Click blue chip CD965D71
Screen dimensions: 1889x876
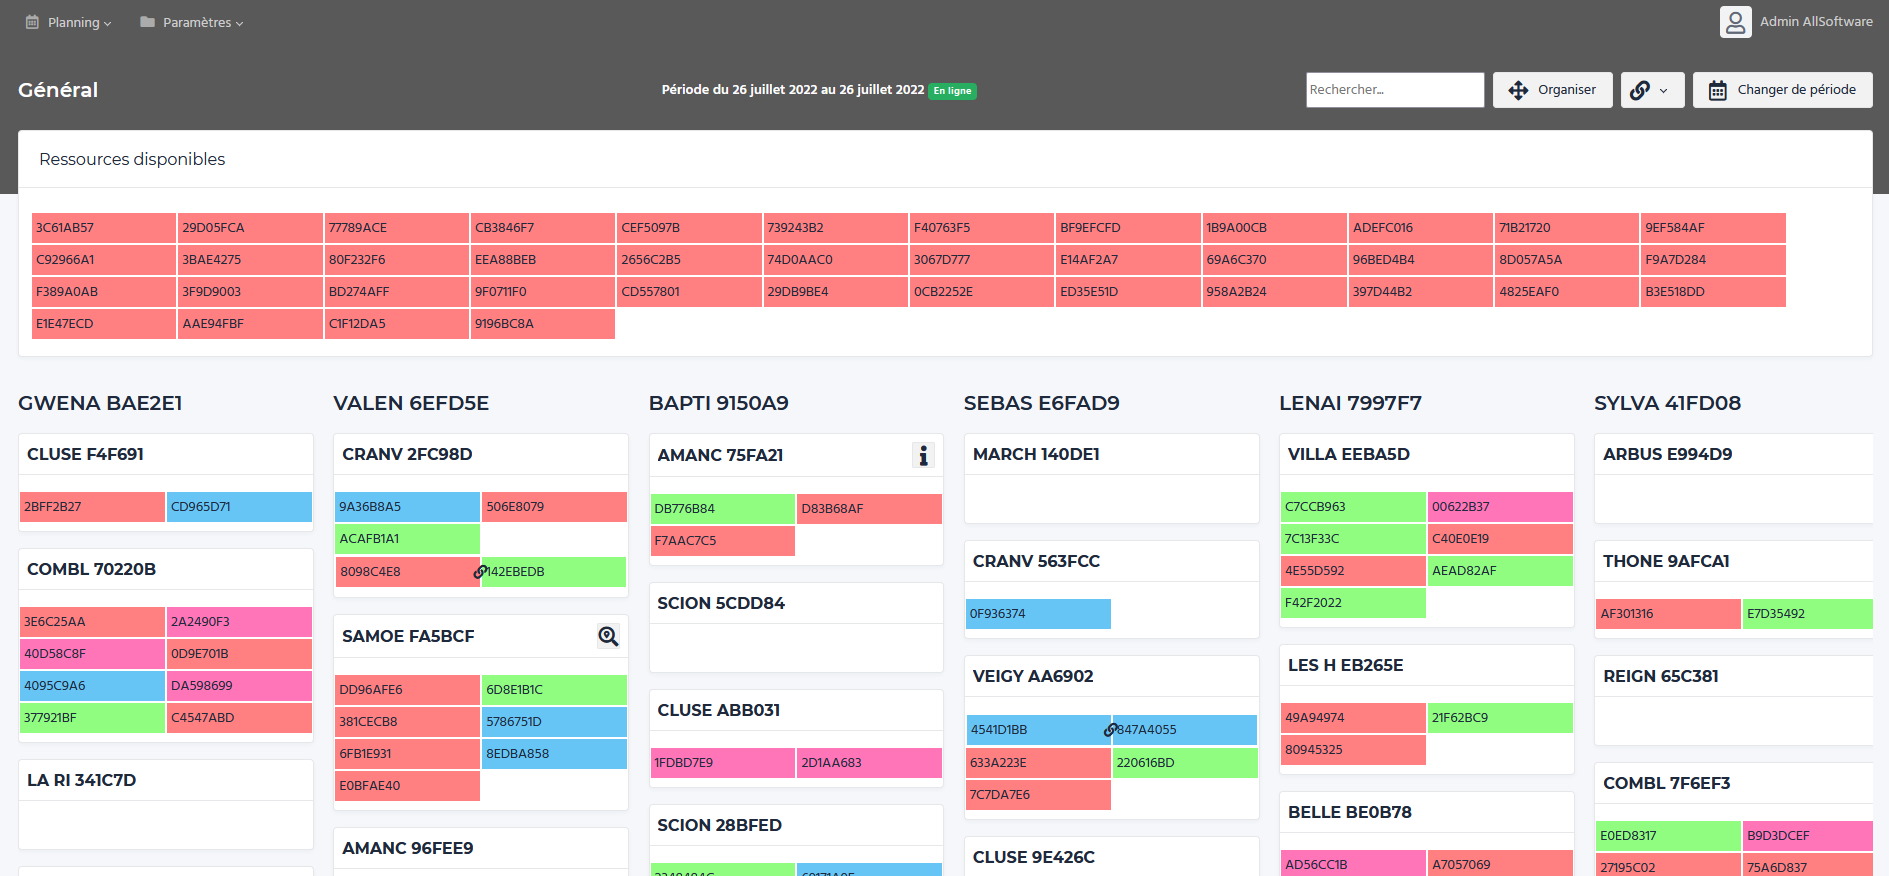[x=239, y=507]
